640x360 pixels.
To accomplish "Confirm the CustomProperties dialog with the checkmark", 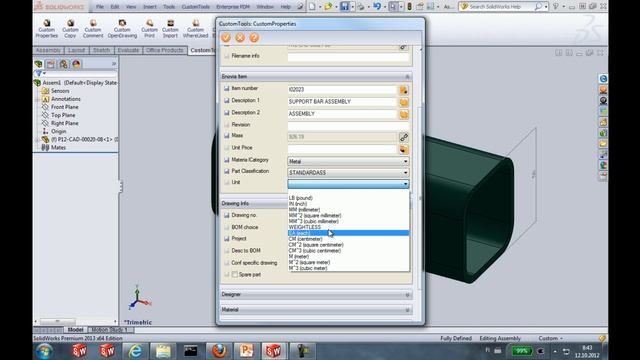I will coord(226,38).
